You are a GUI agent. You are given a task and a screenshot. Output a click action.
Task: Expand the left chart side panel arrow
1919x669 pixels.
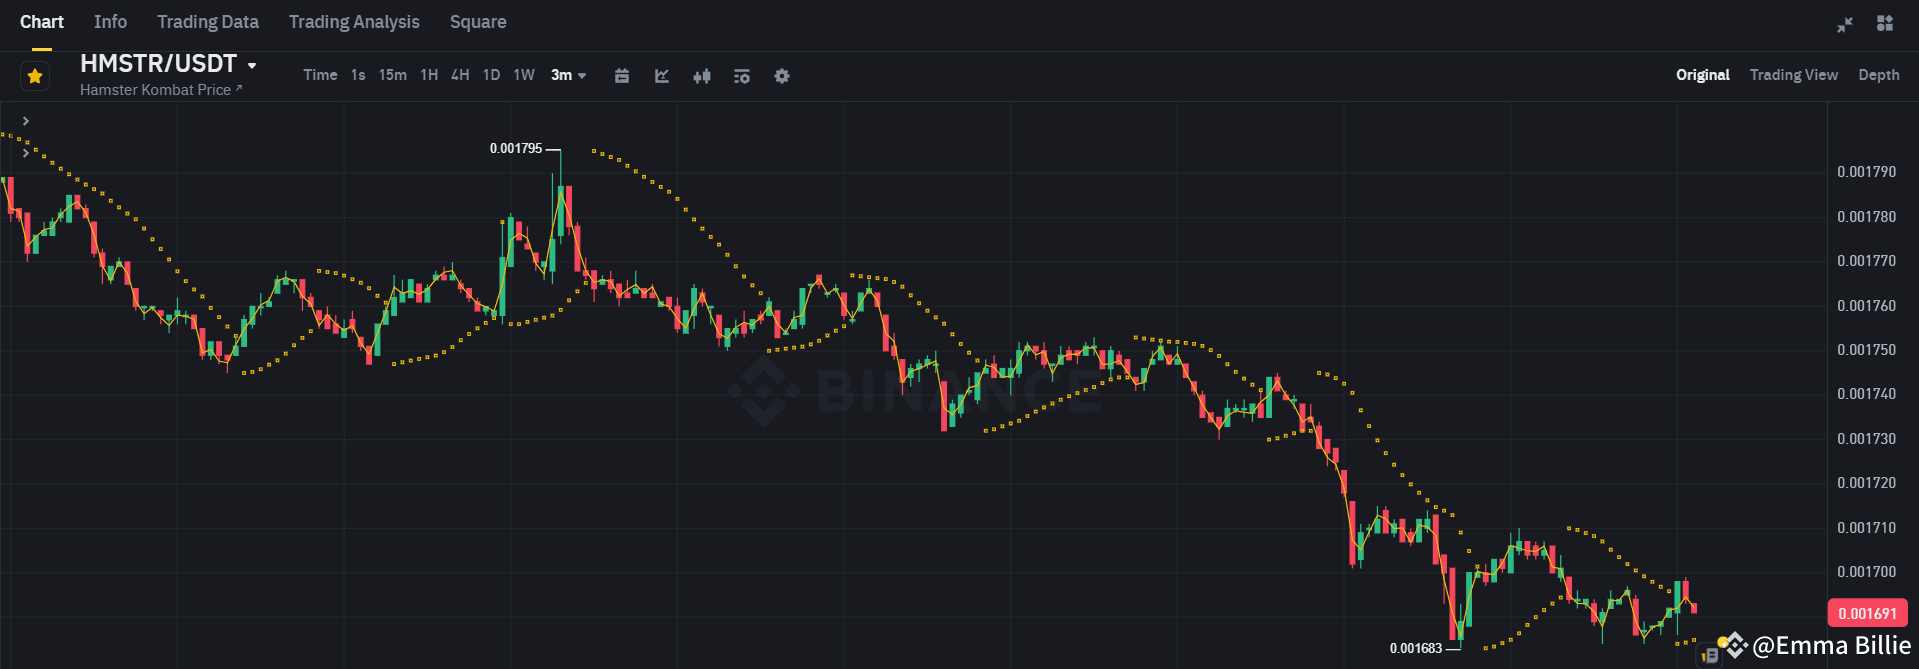point(25,121)
